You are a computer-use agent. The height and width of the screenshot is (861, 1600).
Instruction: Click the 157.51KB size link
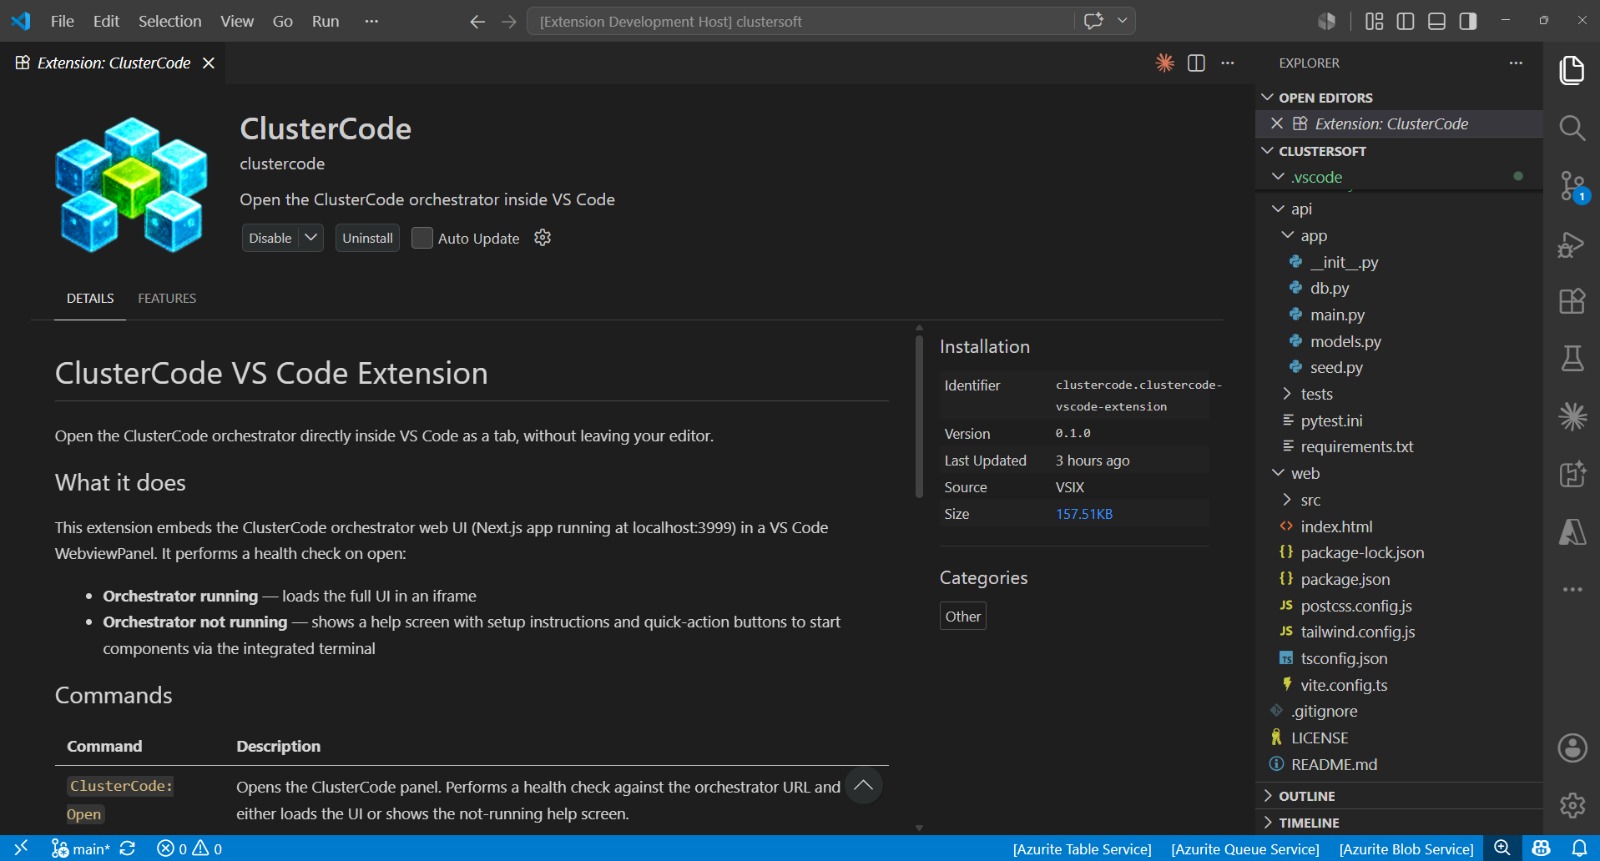1084,514
